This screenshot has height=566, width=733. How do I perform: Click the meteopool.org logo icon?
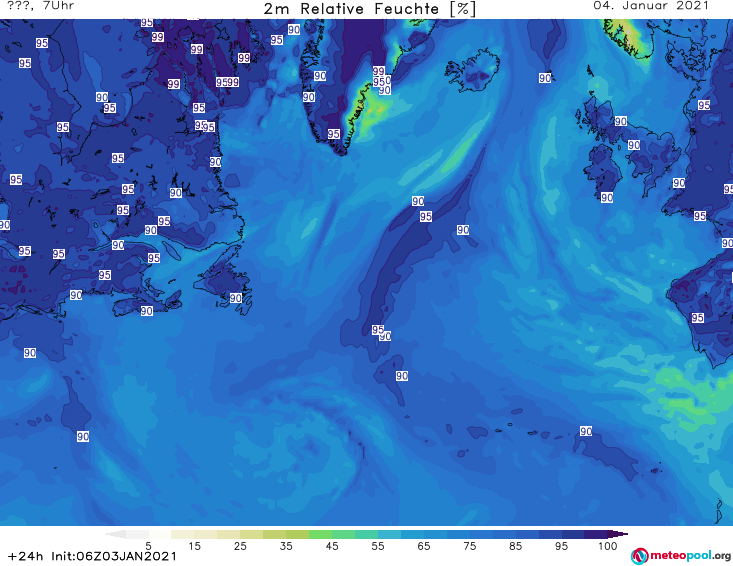(x=639, y=556)
